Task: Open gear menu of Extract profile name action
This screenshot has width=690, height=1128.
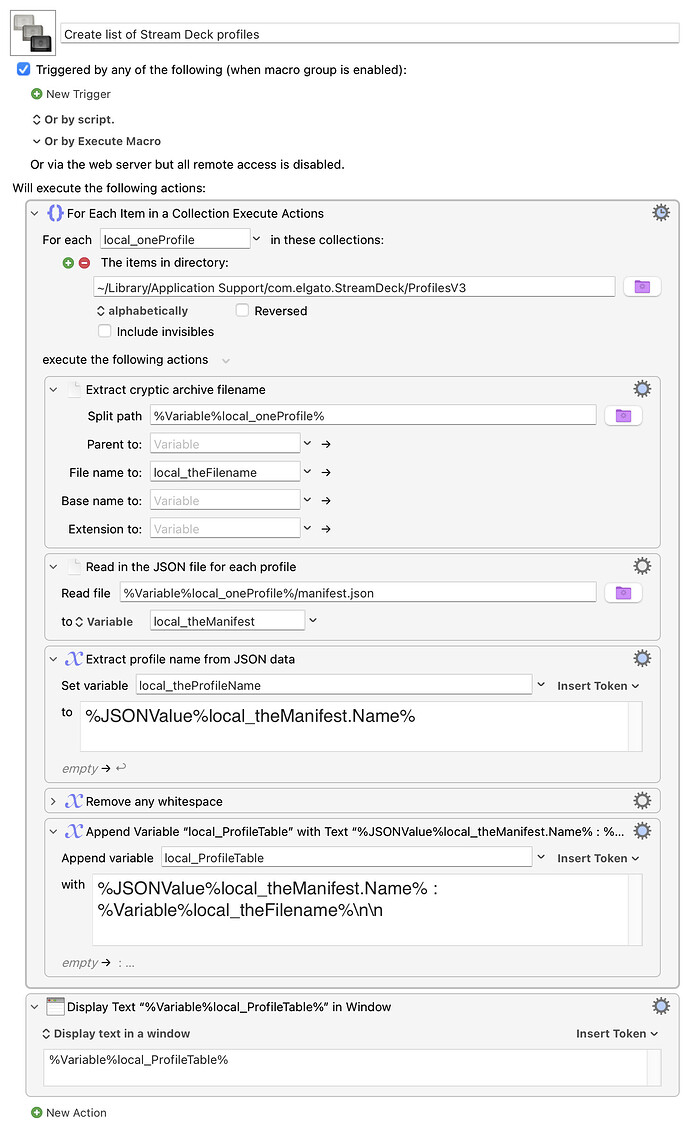Action: coord(642,658)
